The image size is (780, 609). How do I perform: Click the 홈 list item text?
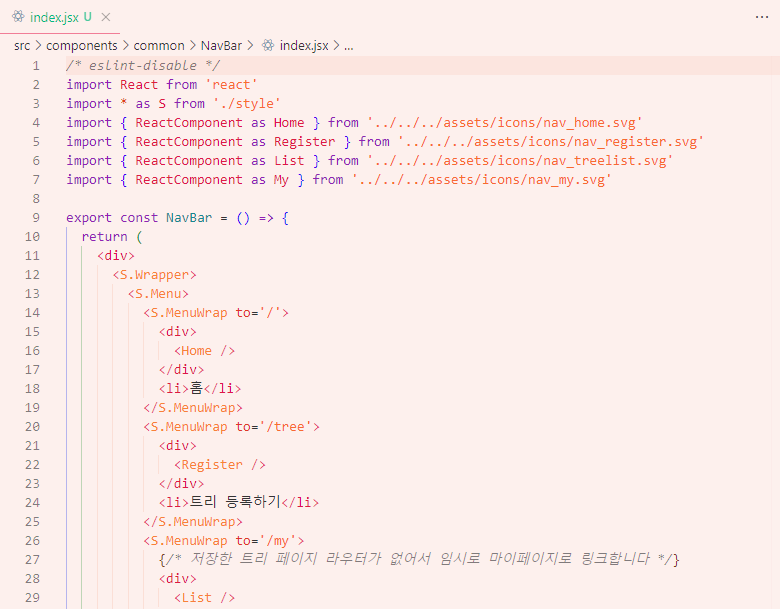[x=196, y=388]
